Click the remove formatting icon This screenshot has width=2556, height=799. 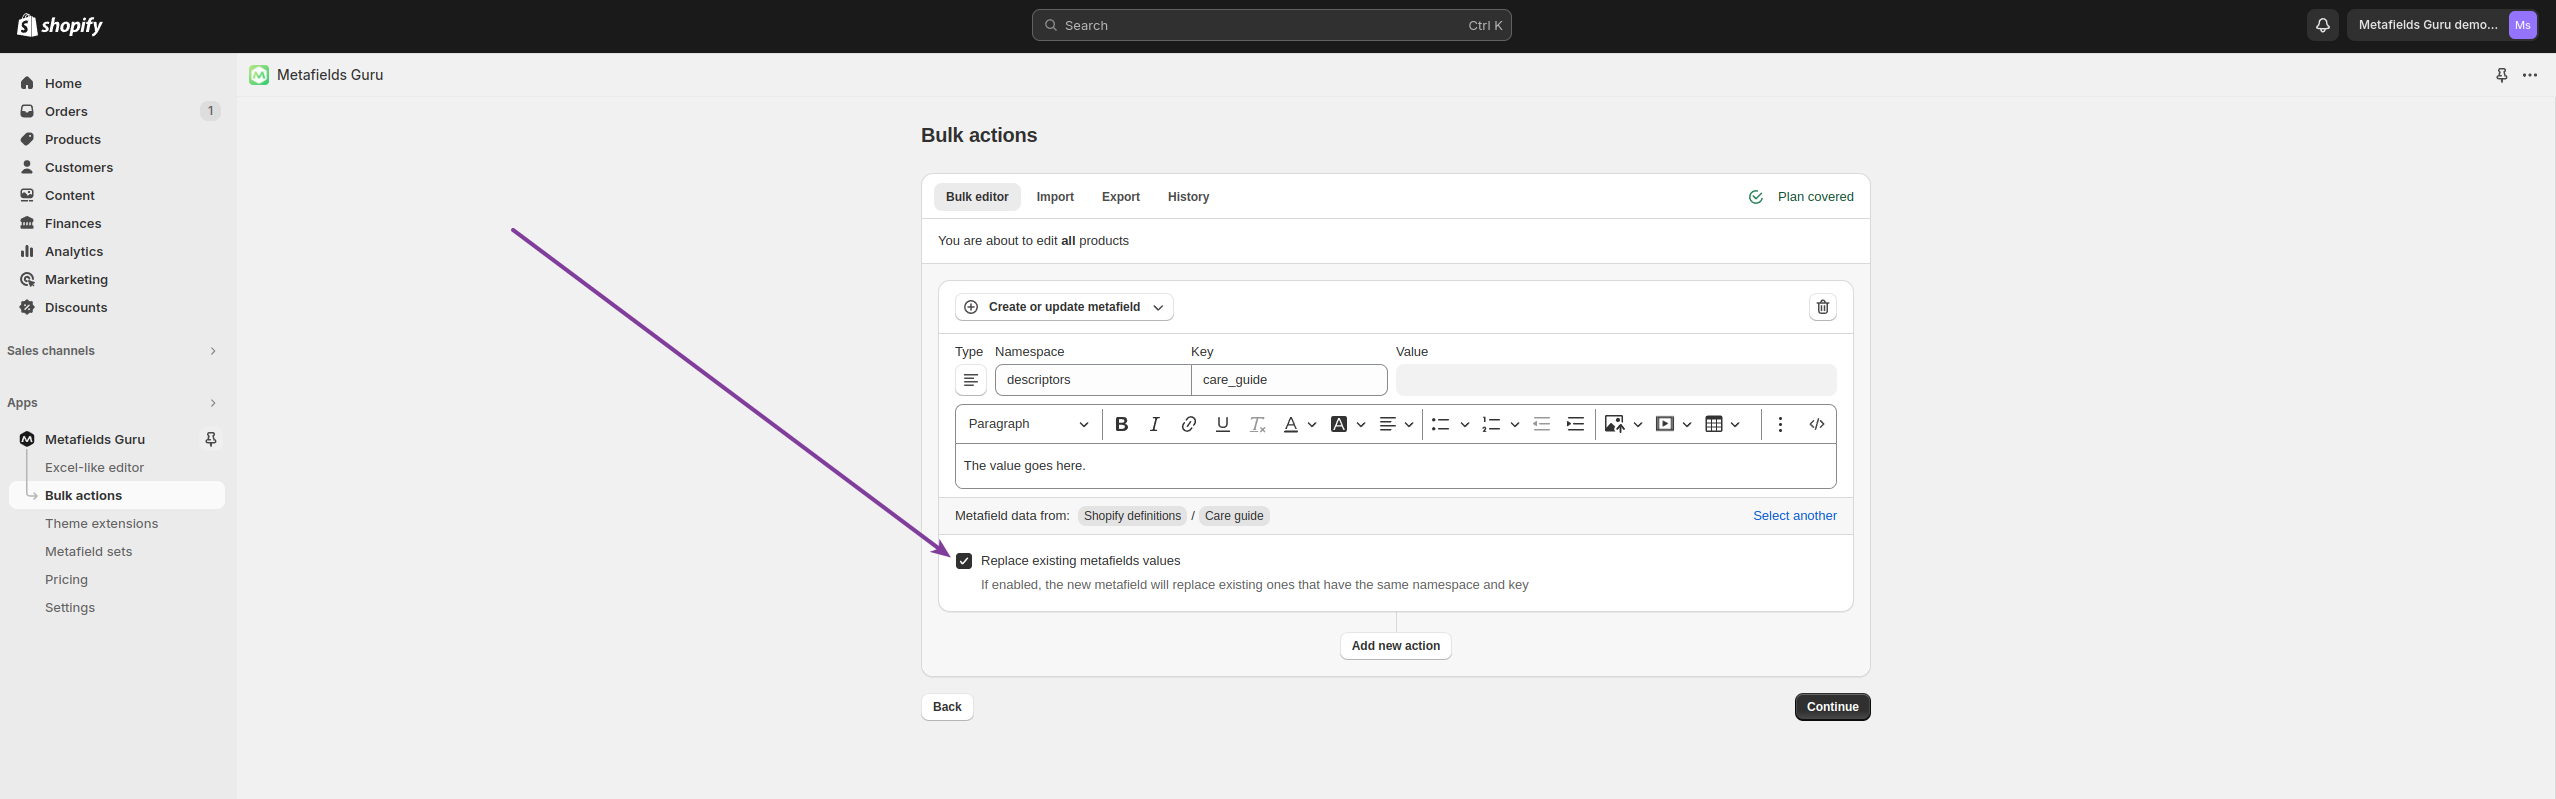[x=1257, y=424]
